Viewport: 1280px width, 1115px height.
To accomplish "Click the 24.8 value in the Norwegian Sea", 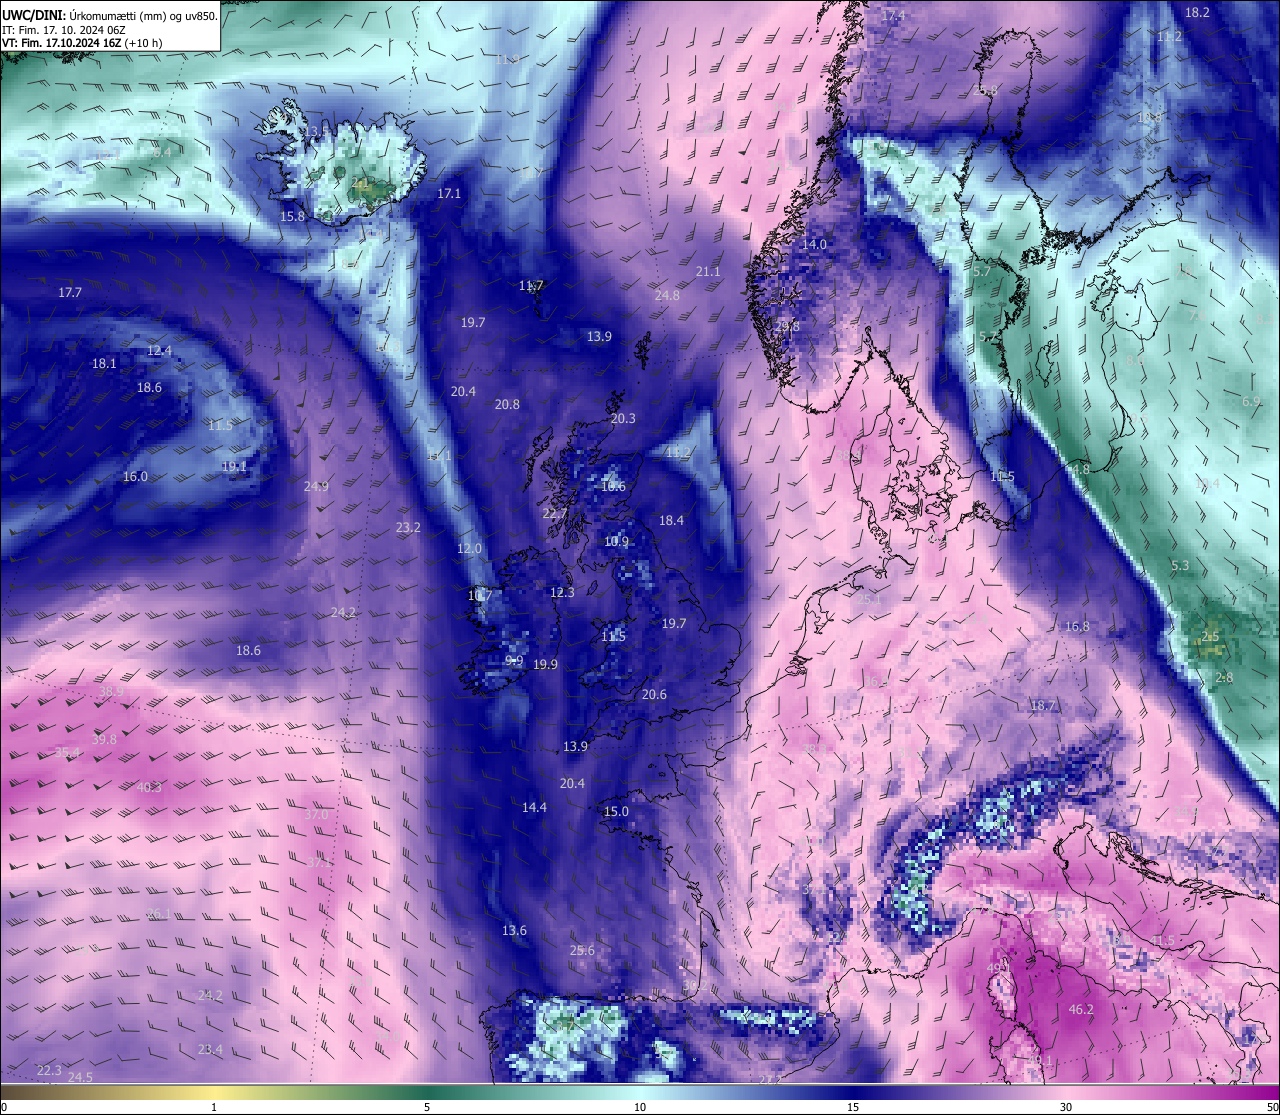I will pyautogui.click(x=667, y=295).
